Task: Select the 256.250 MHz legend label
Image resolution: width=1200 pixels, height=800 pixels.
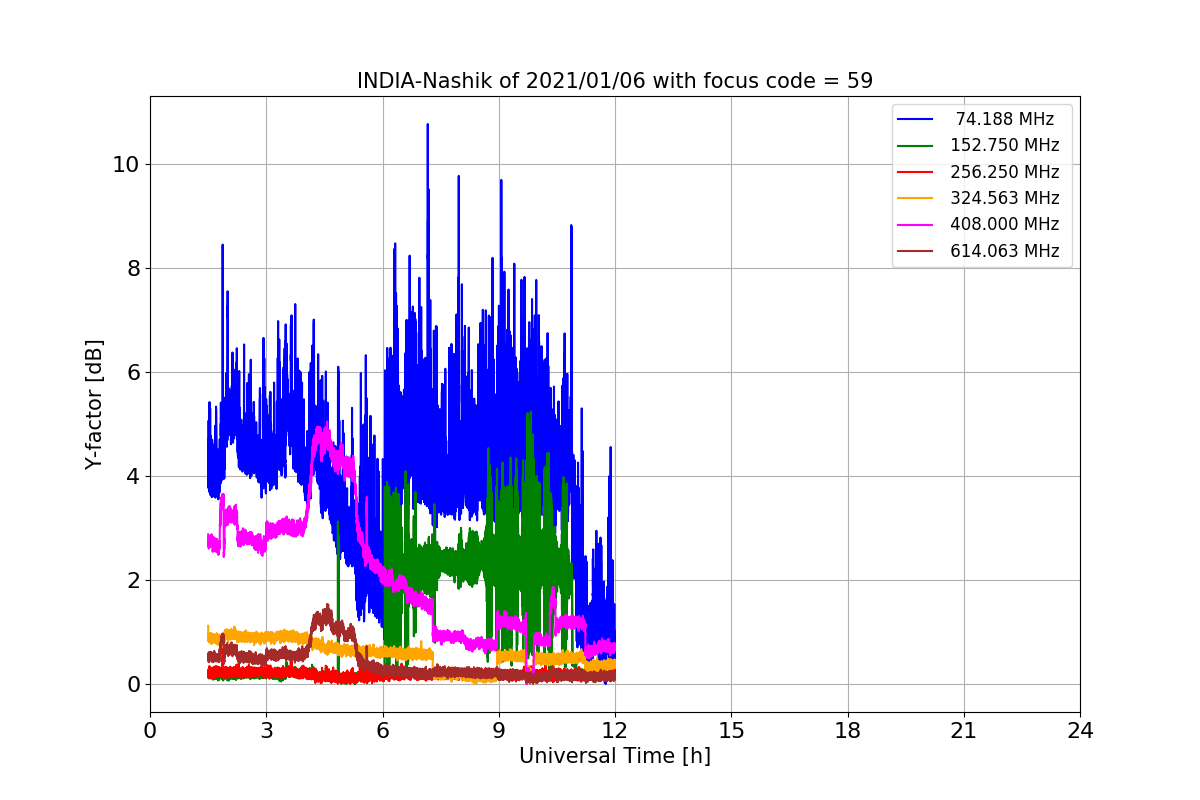Action: pyautogui.click(x=1005, y=172)
